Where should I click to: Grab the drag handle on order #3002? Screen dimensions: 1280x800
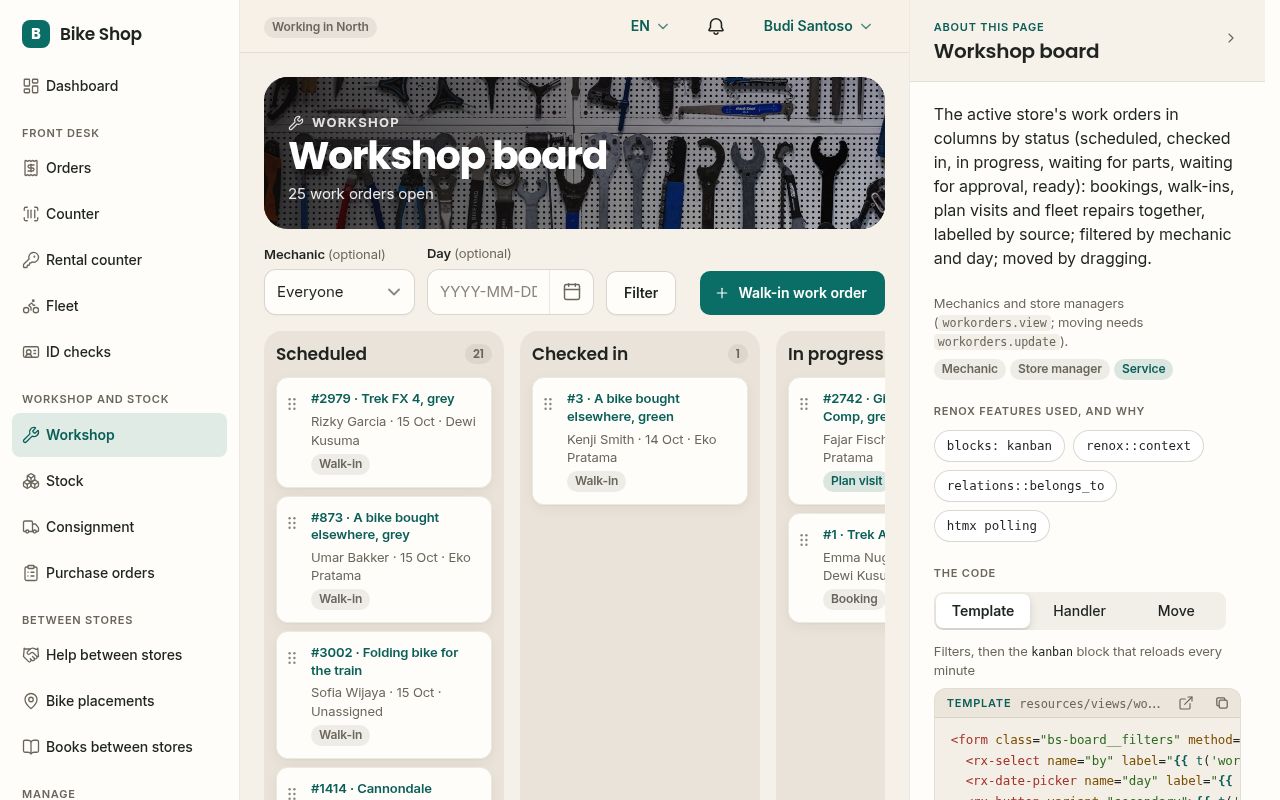point(292,658)
